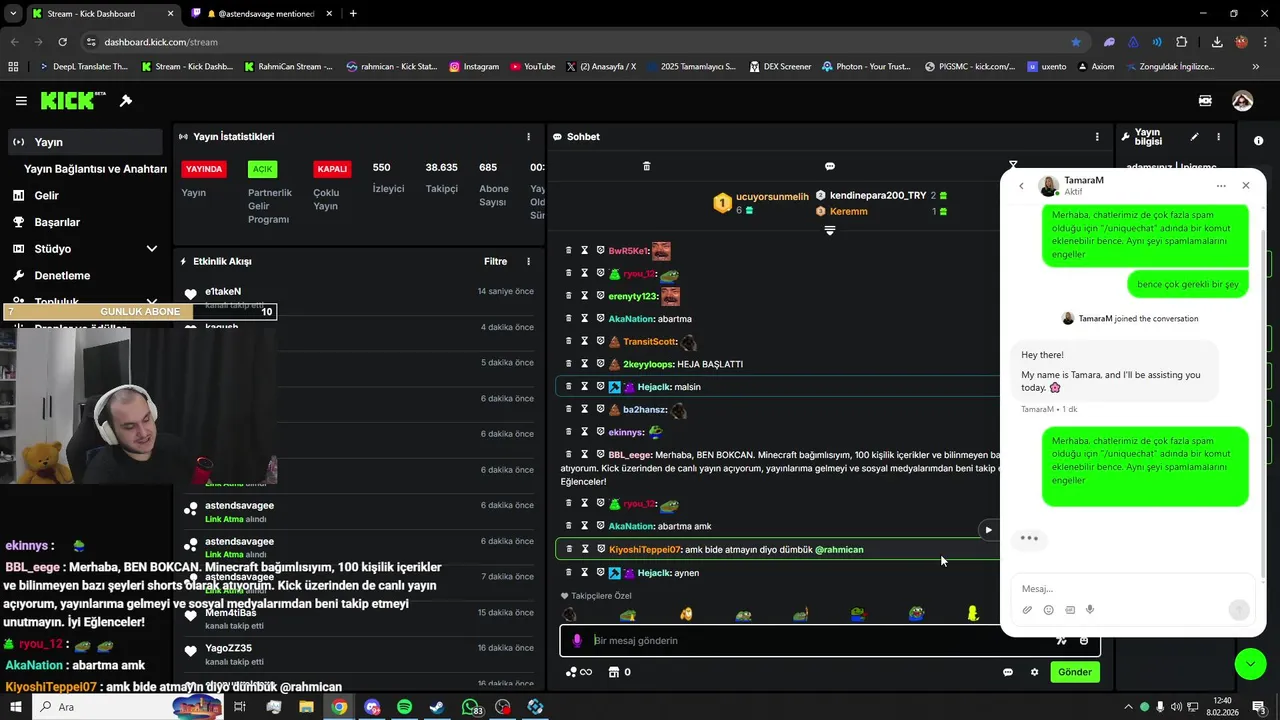Open Instagram bookmark
The image size is (1280, 720).
click(474, 67)
